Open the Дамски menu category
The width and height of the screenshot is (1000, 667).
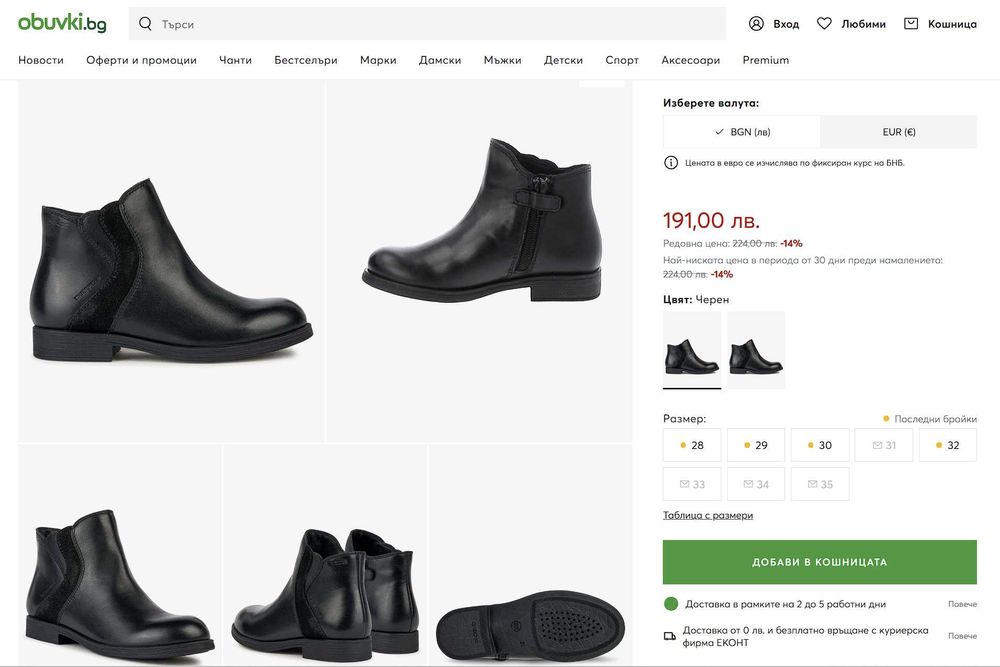440,60
